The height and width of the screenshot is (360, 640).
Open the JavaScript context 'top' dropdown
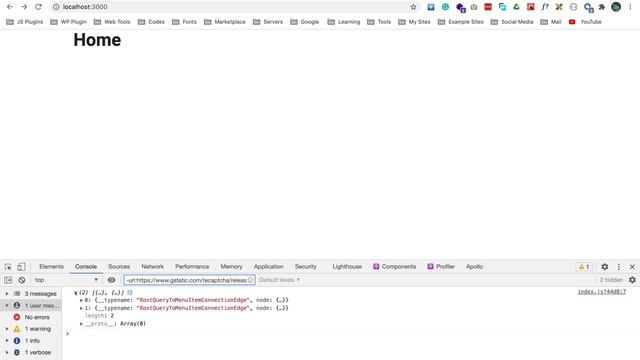point(67,280)
